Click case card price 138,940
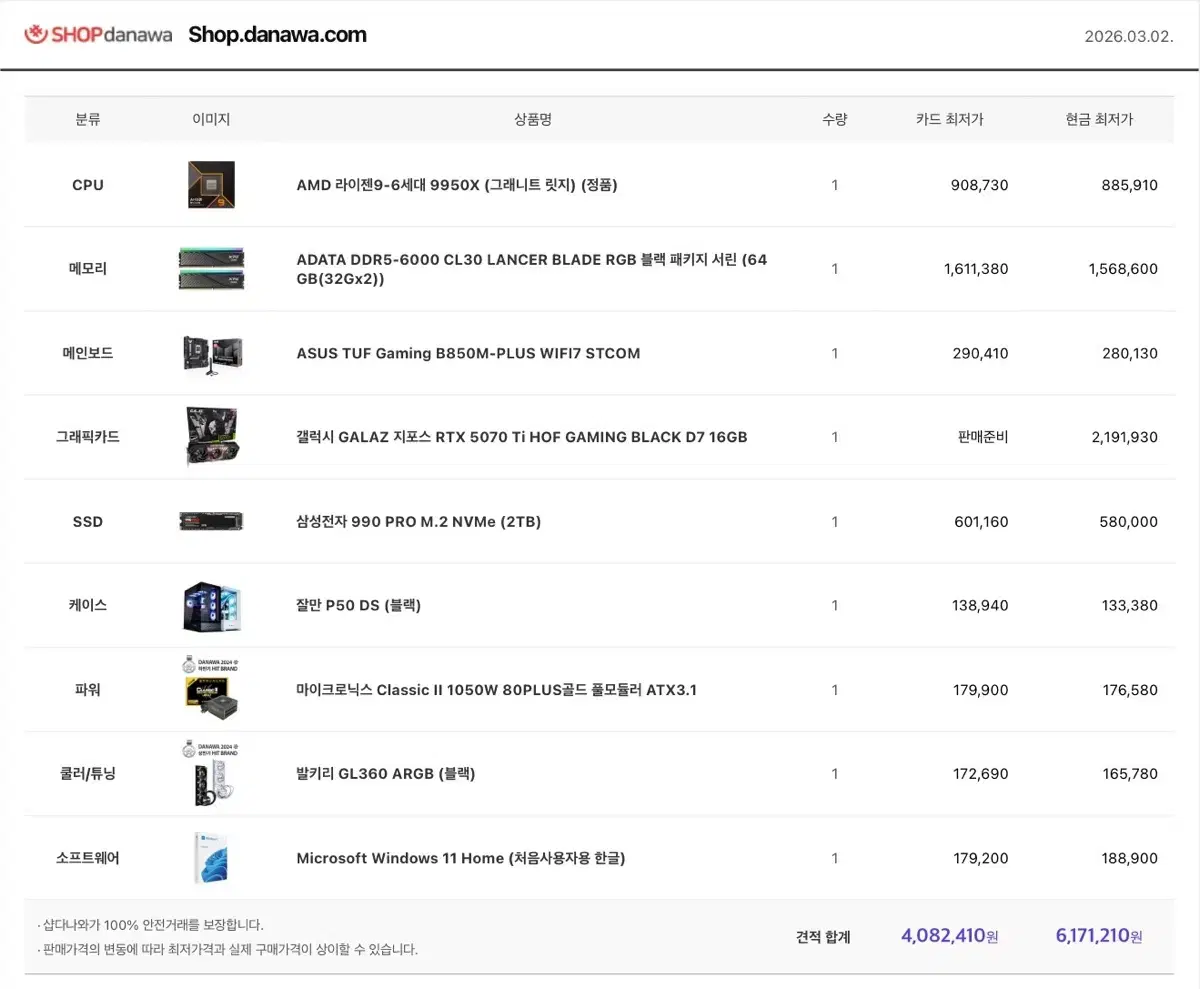 click(x=980, y=606)
